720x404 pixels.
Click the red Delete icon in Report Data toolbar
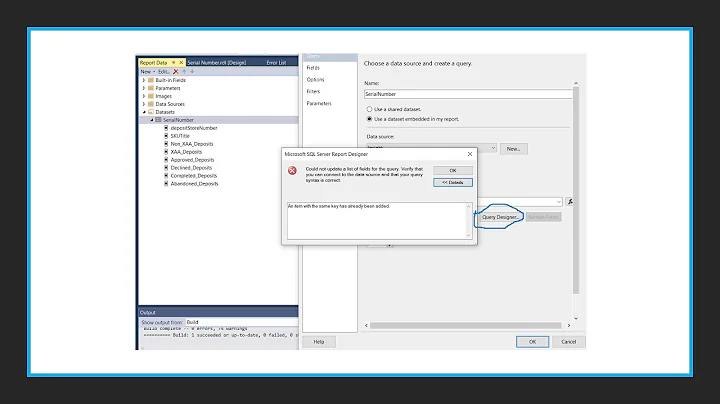175,72
